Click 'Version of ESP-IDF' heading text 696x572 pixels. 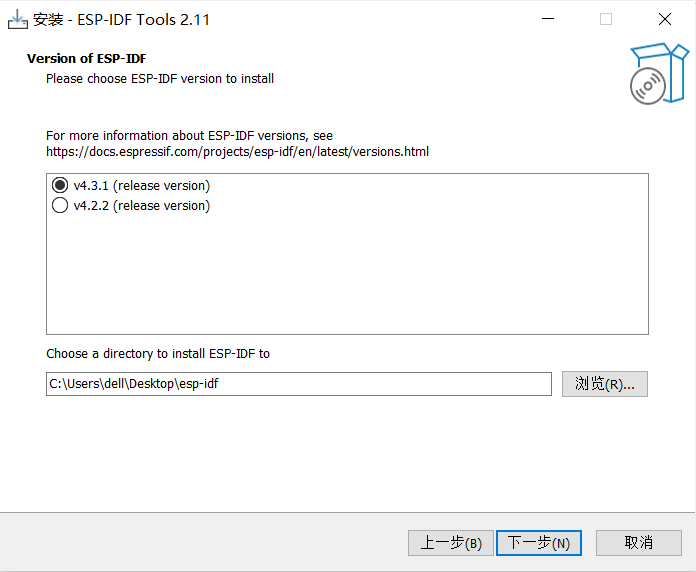[x=87, y=59]
